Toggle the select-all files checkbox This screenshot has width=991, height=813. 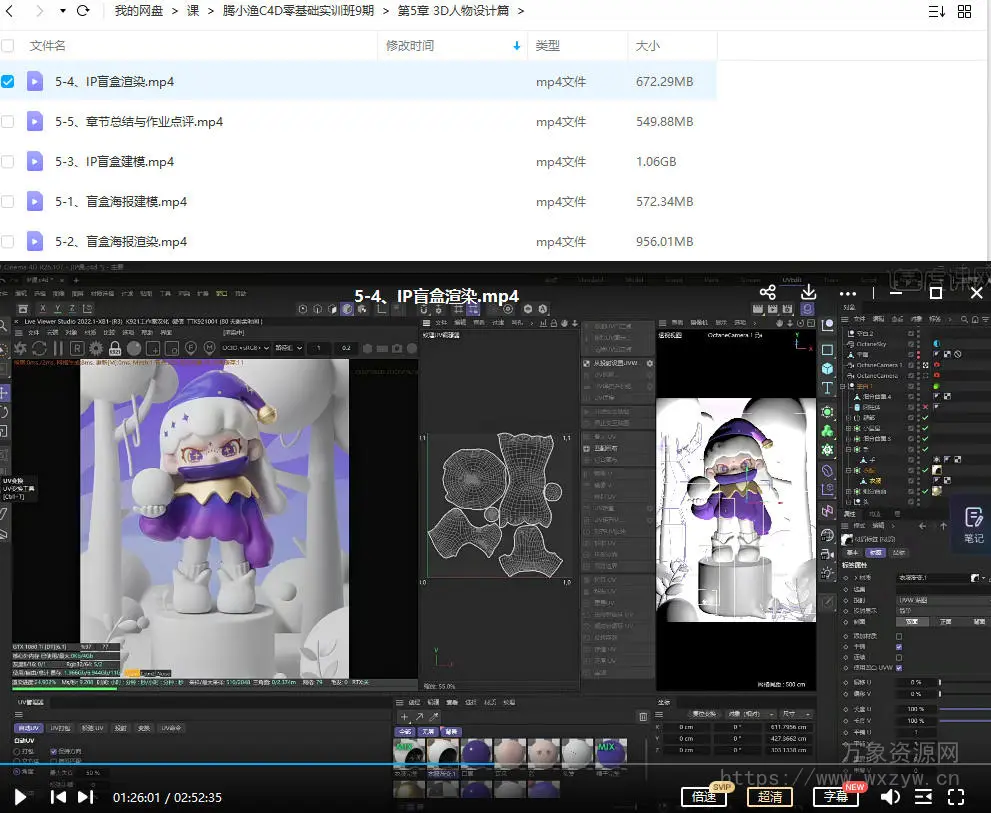point(8,45)
